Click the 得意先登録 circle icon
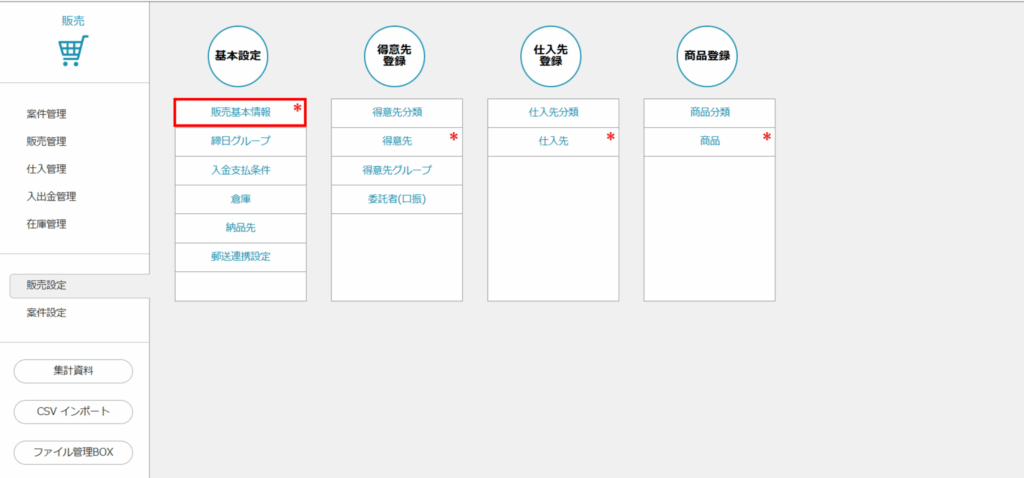This screenshot has width=1024, height=478. pos(396,56)
